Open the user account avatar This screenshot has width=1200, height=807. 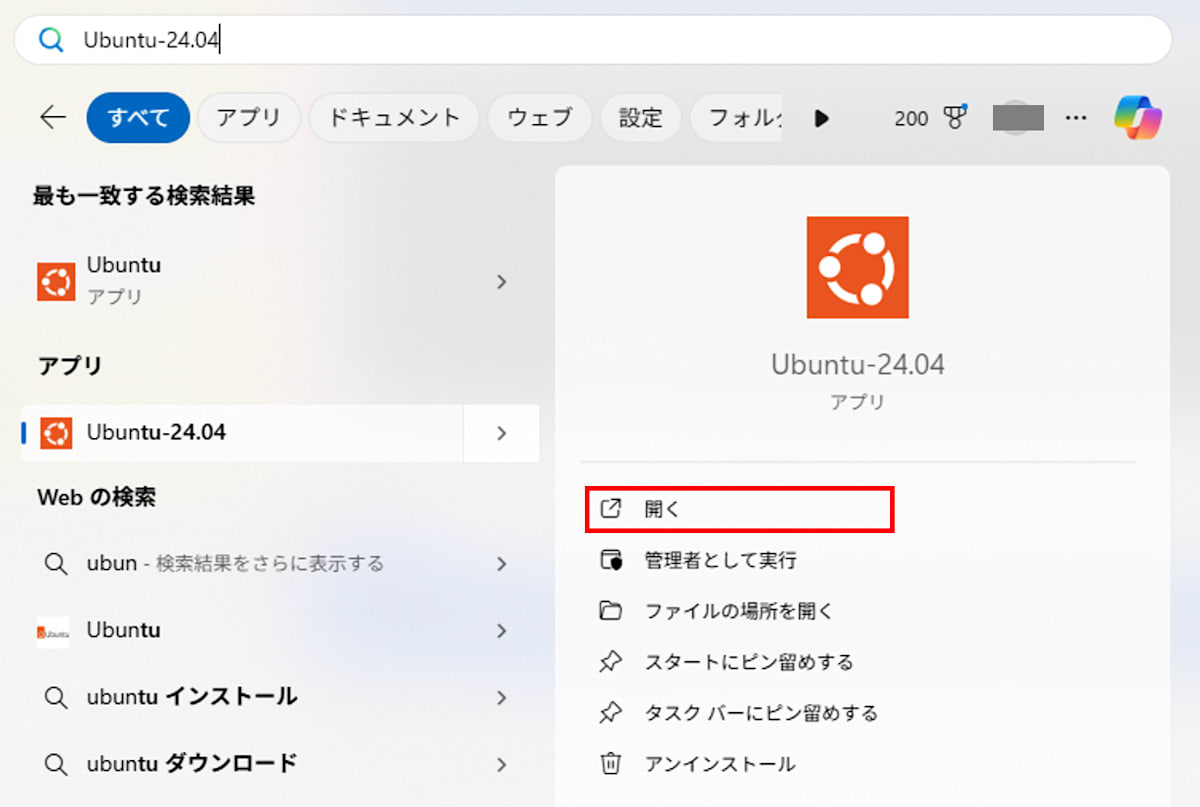click(x=1018, y=118)
